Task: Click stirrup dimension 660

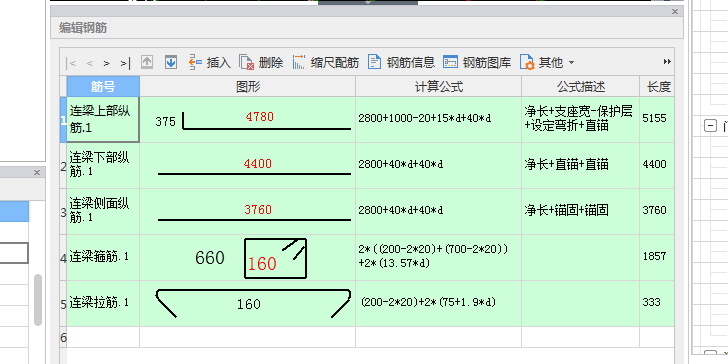Action: click(210, 258)
